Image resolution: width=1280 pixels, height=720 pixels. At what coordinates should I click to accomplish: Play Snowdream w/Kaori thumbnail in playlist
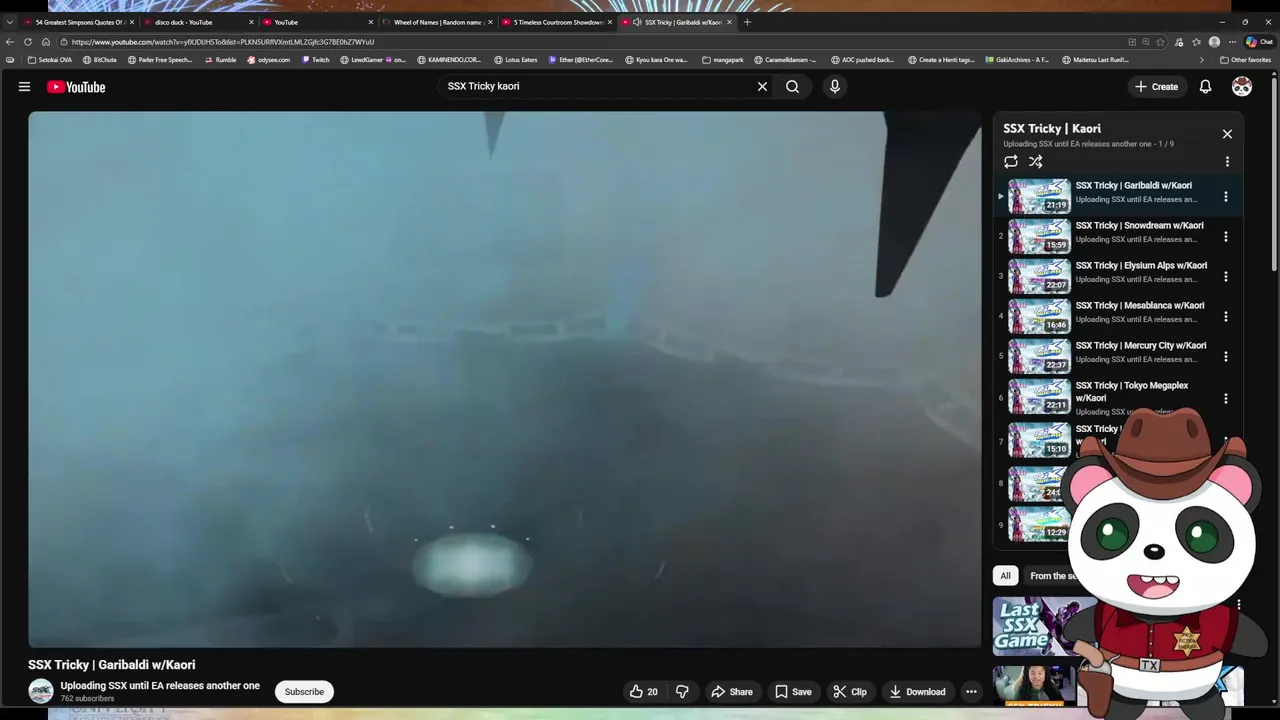pyautogui.click(x=1039, y=237)
